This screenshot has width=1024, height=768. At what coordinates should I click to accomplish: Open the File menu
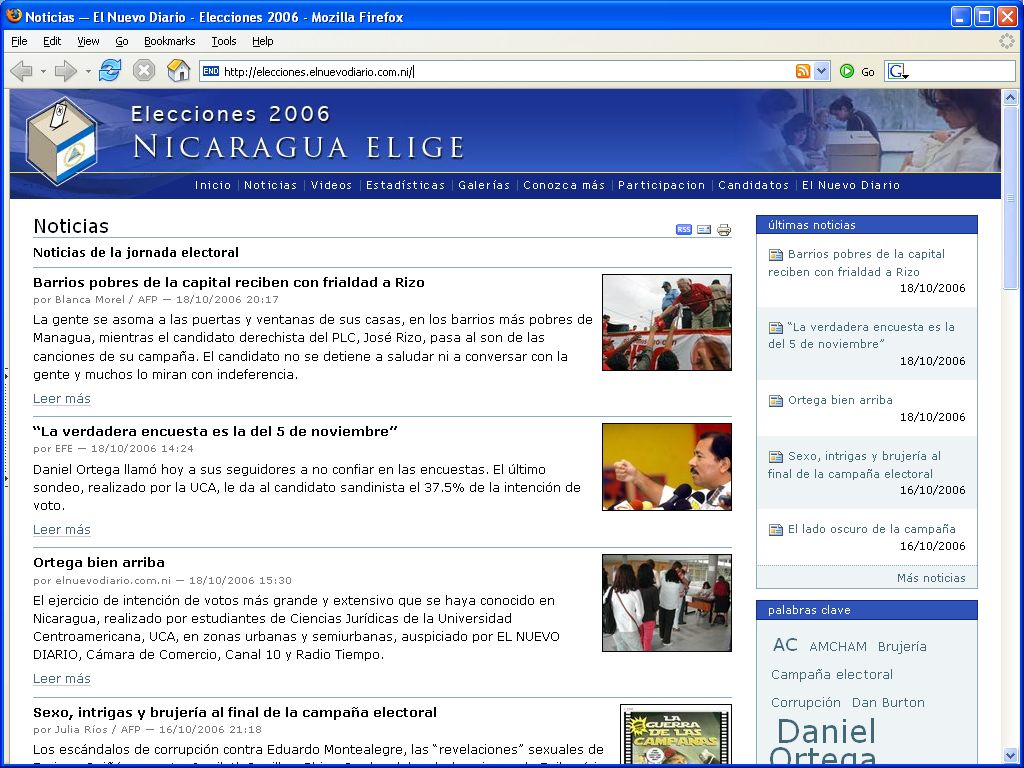tap(19, 41)
